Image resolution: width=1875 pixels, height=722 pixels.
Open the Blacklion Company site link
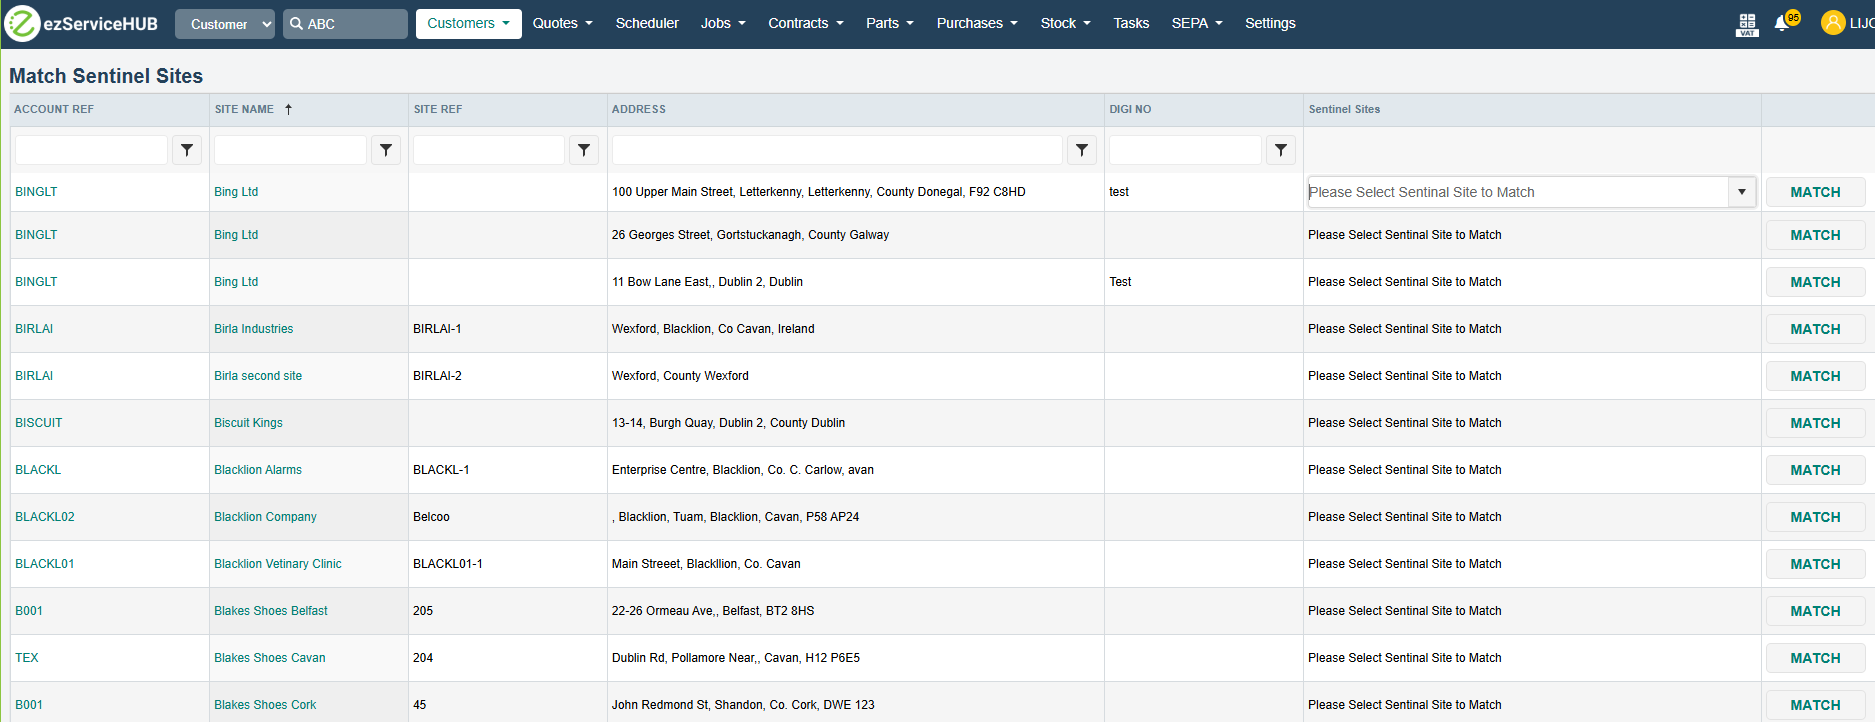coord(265,517)
